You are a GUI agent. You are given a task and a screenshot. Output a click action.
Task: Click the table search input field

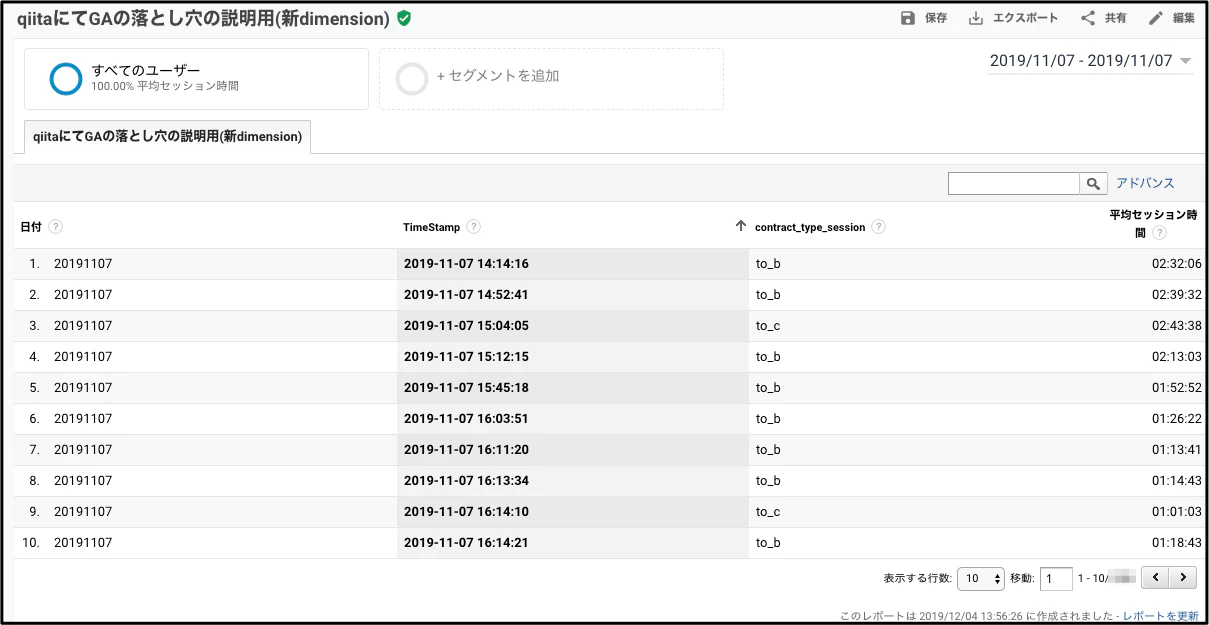coord(1014,183)
